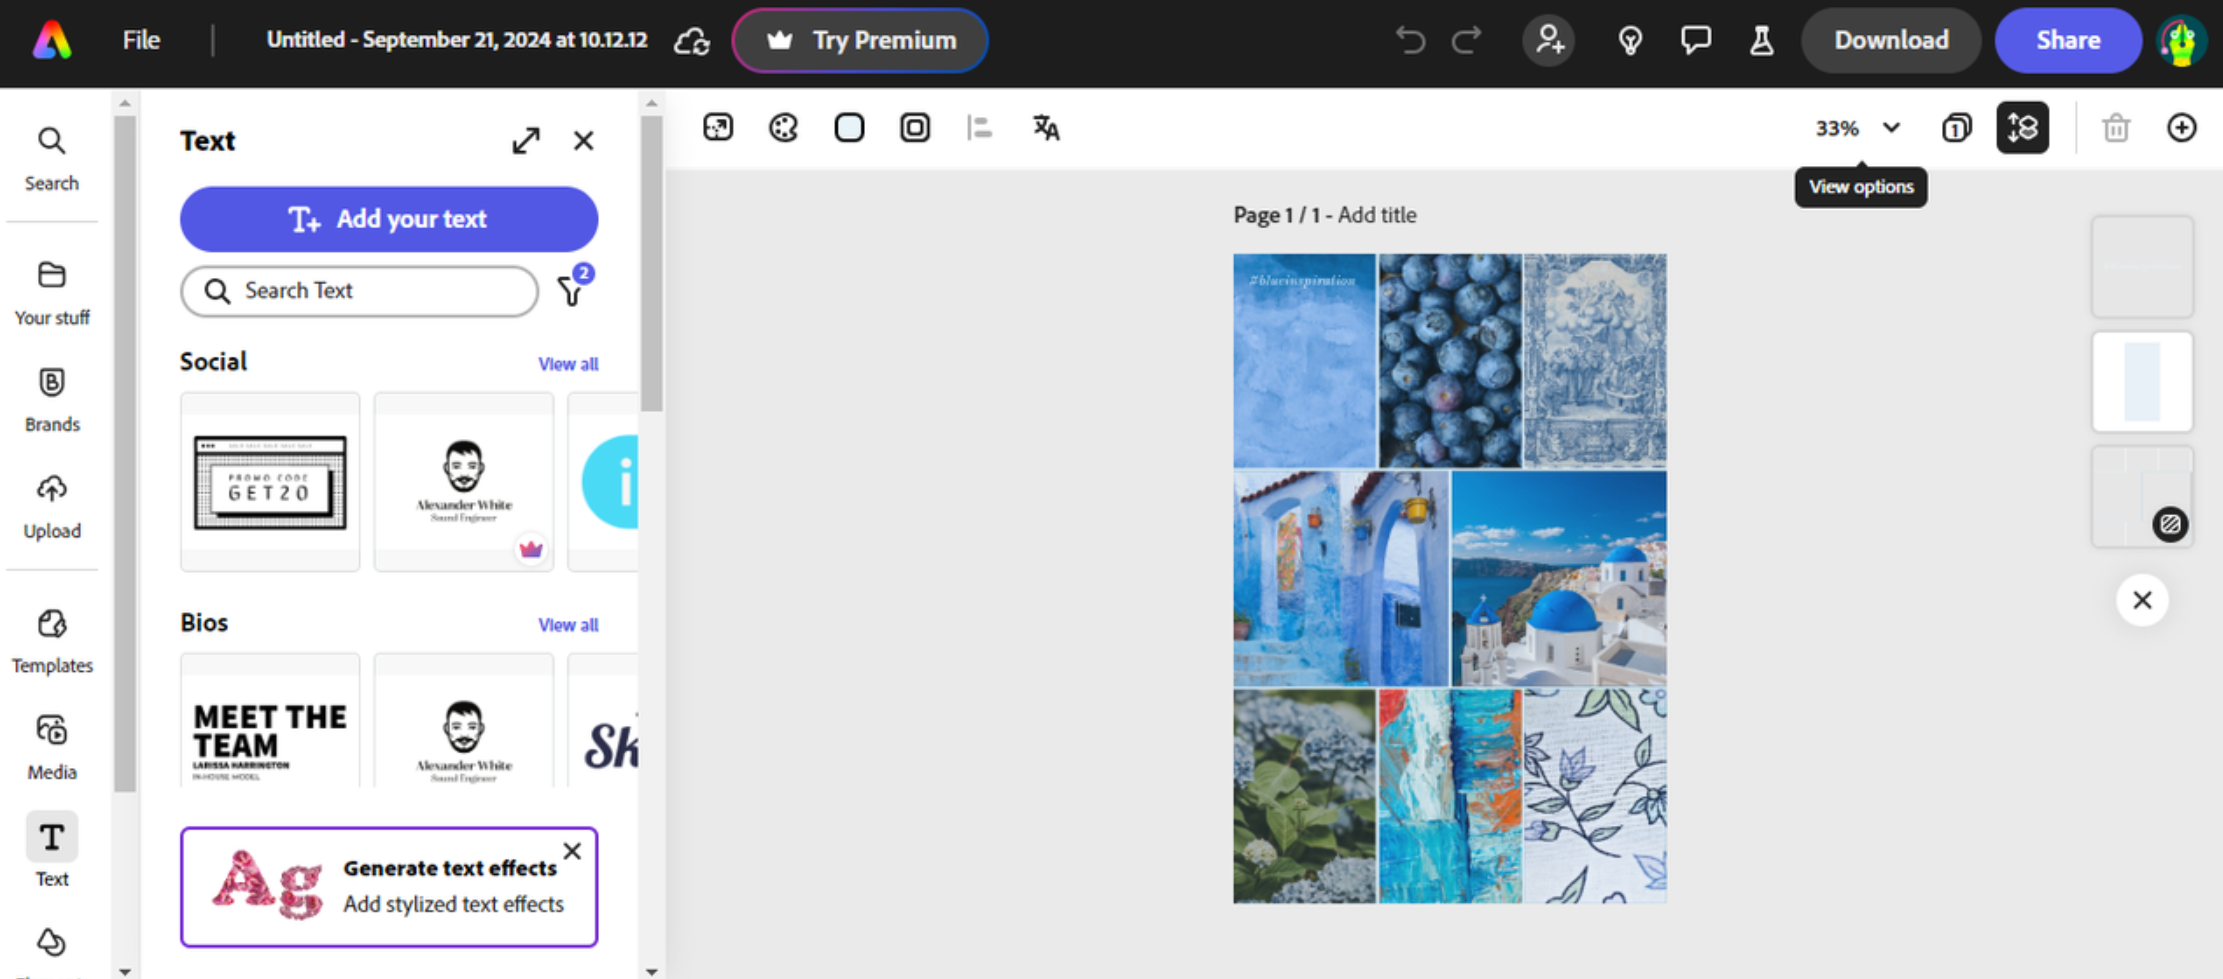Open the Search panel

[x=51, y=156]
